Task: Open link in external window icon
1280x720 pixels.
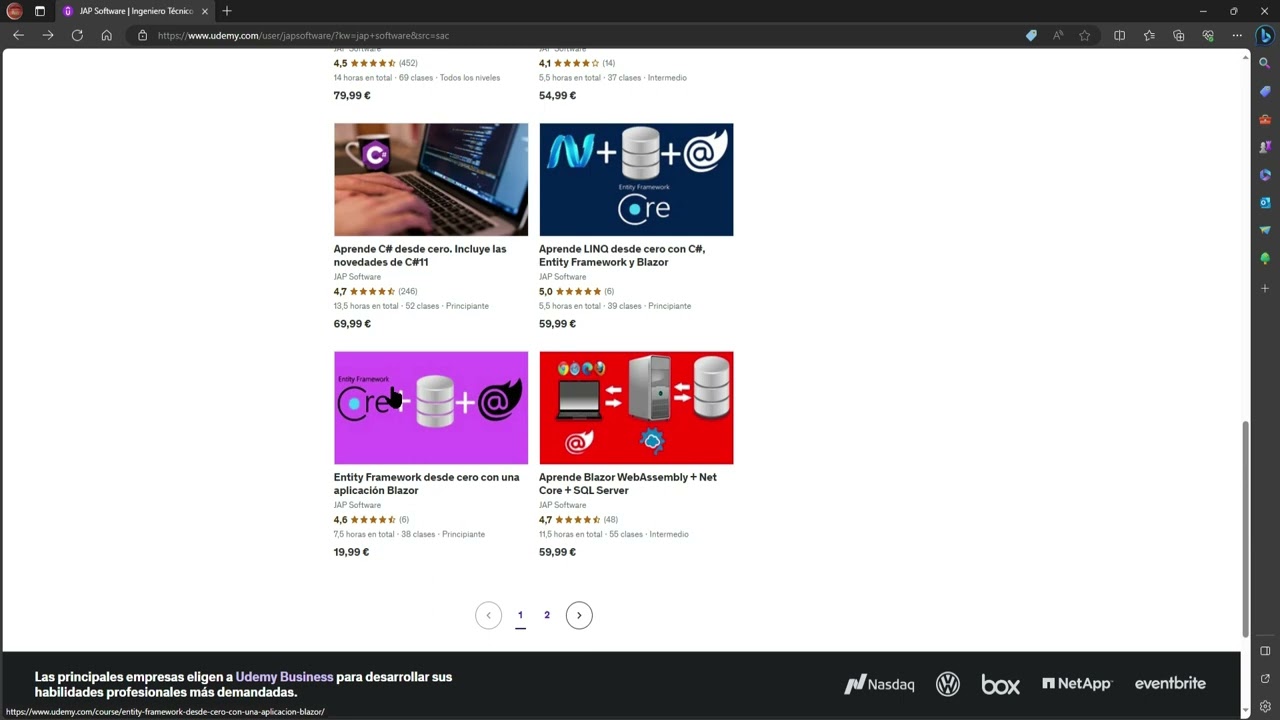Action: tap(1265, 679)
